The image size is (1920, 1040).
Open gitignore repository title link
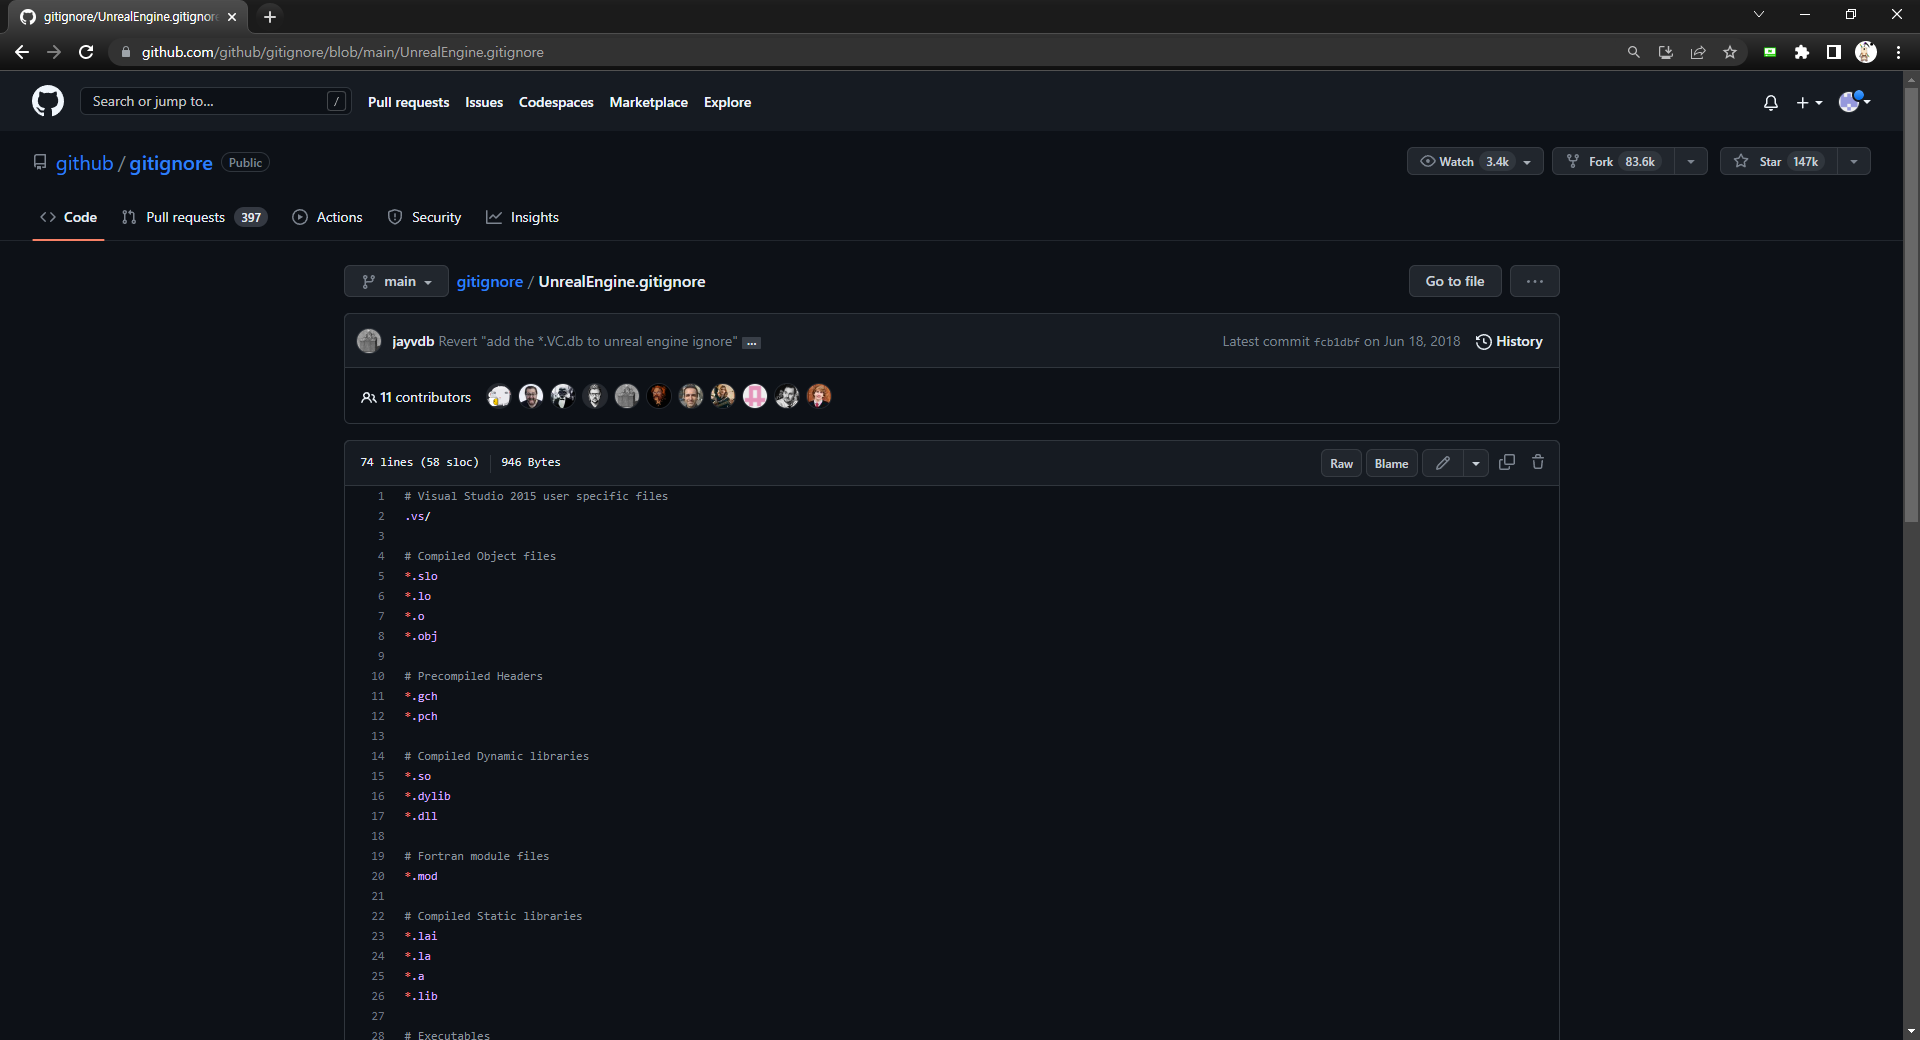(x=171, y=163)
